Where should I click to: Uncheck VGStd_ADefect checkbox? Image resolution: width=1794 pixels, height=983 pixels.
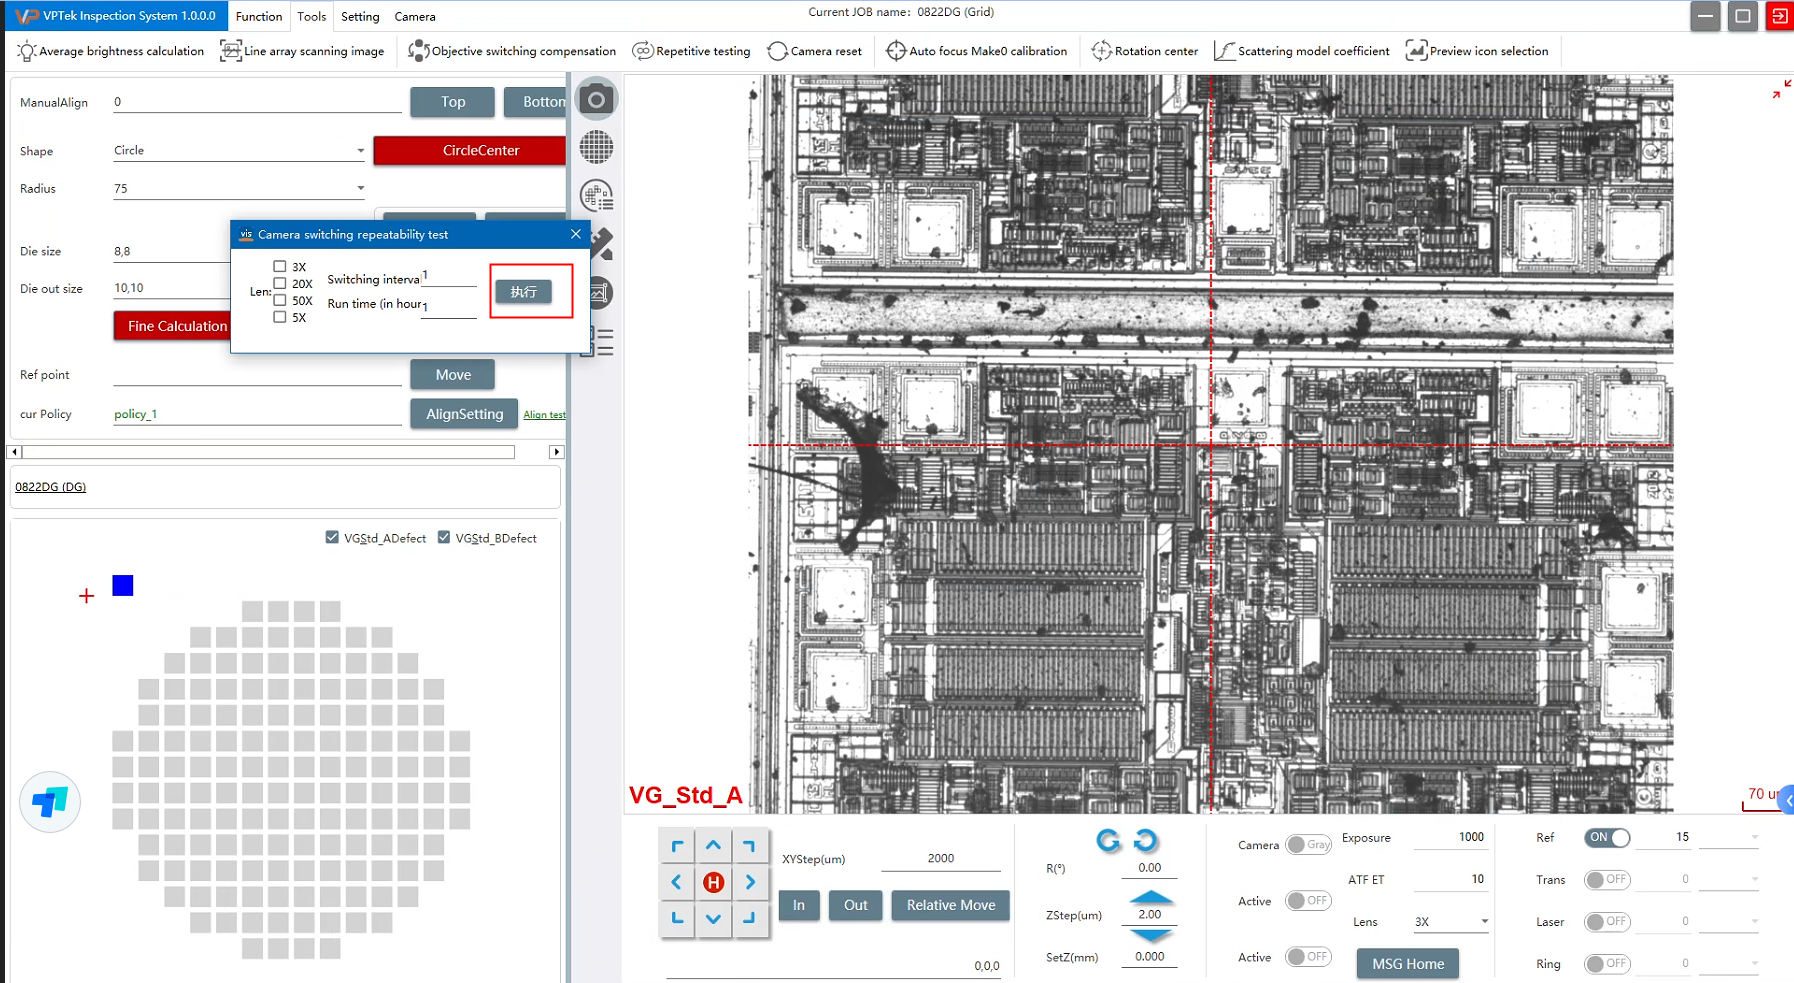pyautogui.click(x=332, y=537)
